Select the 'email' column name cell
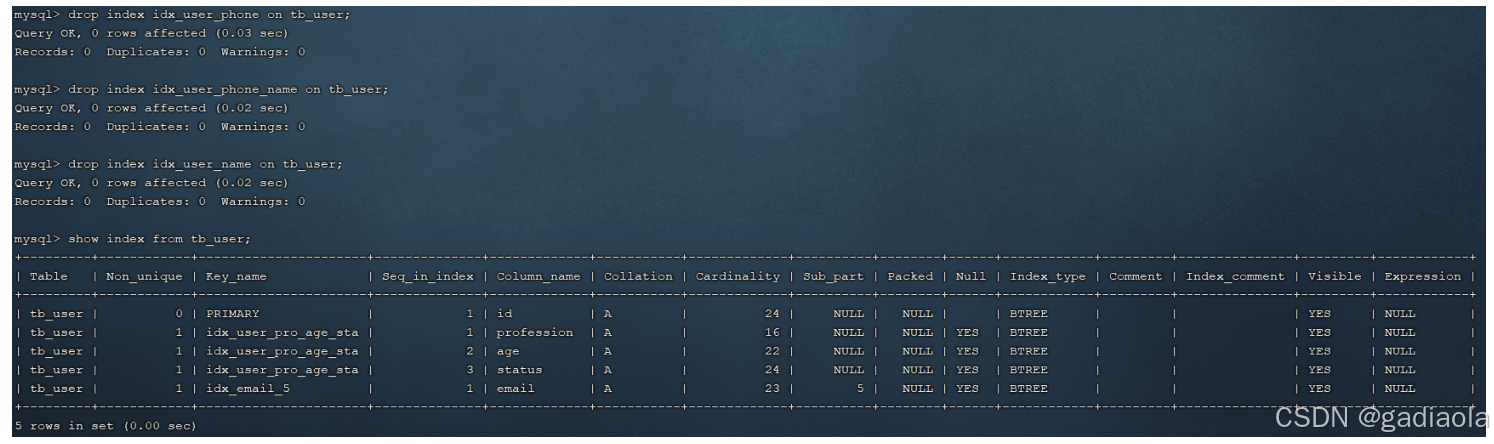 point(515,389)
